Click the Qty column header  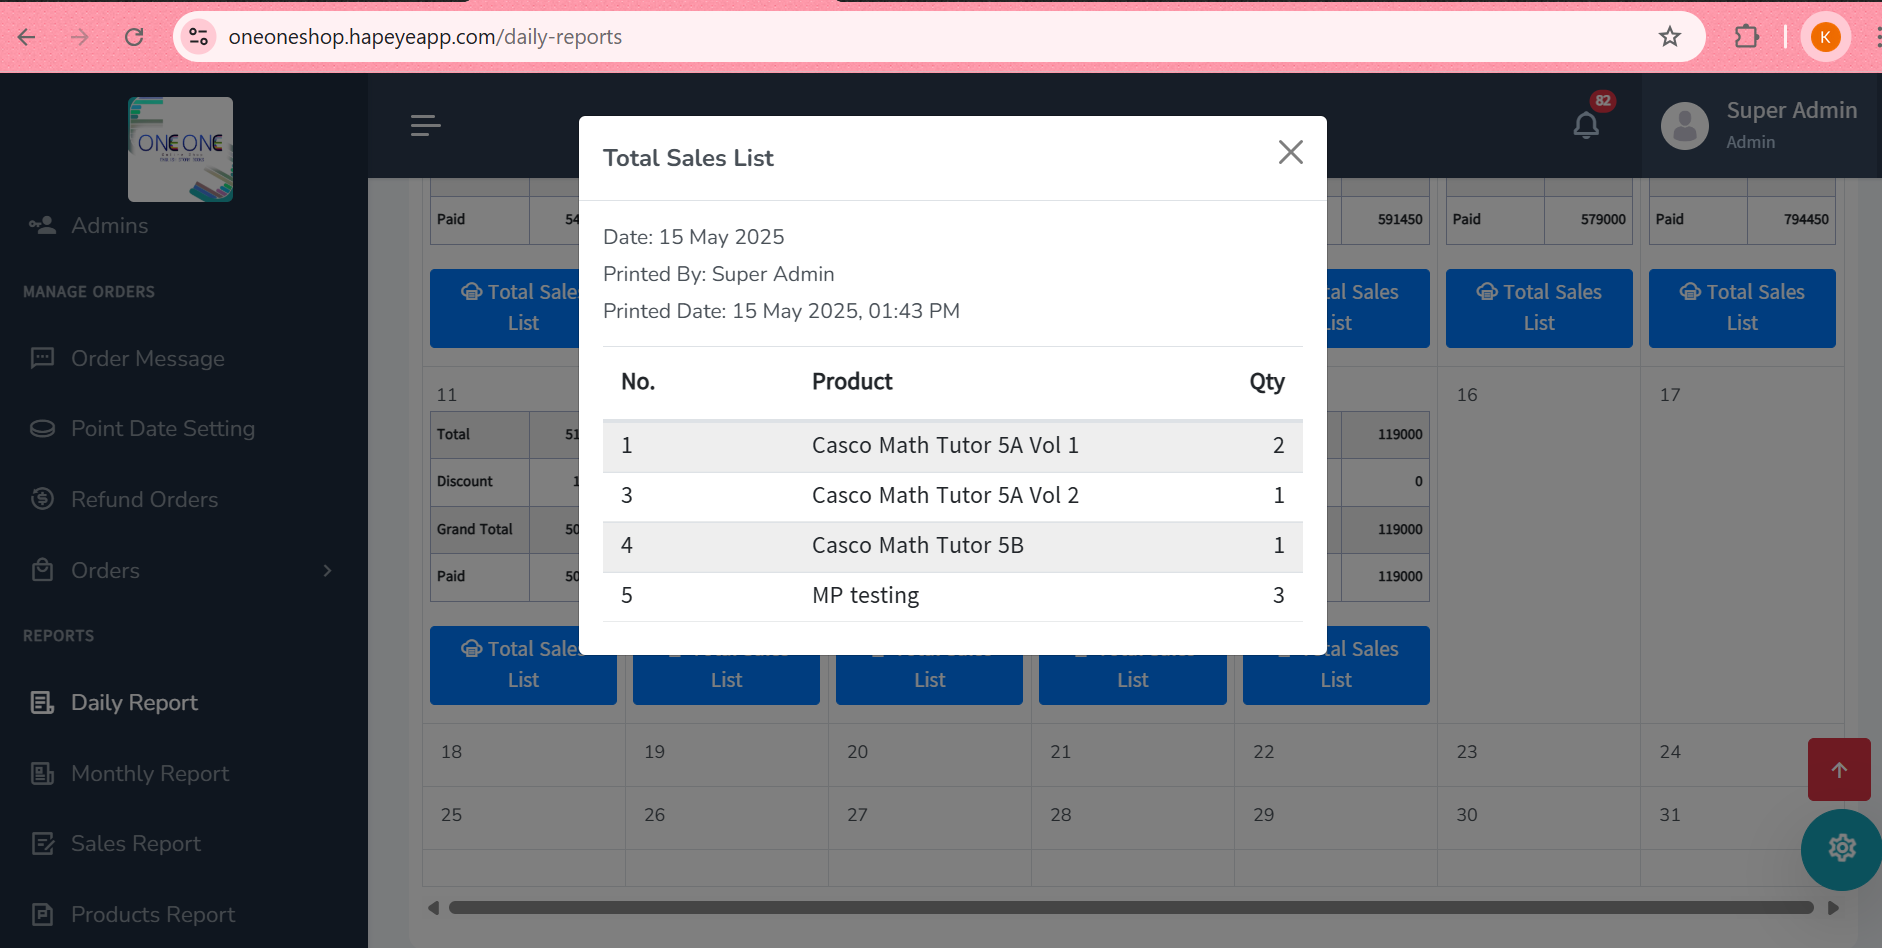(x=1266, y=381)
